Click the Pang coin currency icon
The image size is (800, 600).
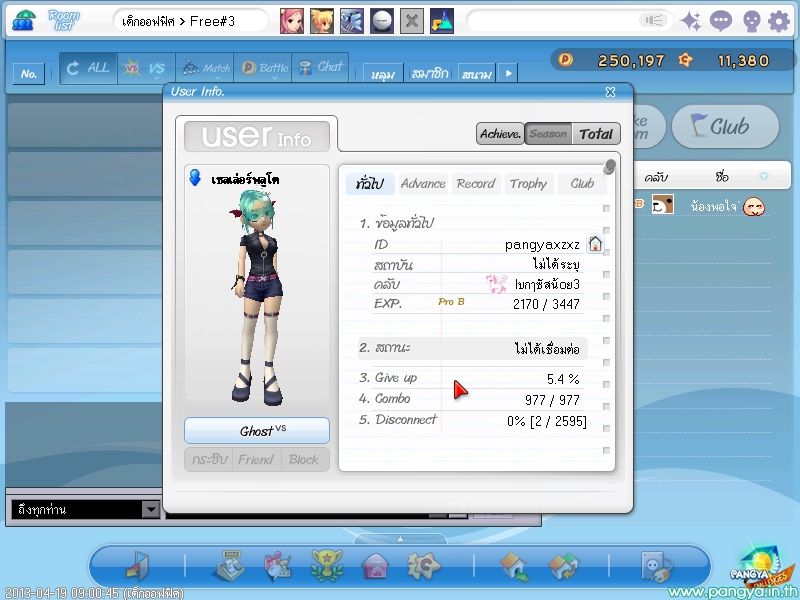tap(565, 60)
